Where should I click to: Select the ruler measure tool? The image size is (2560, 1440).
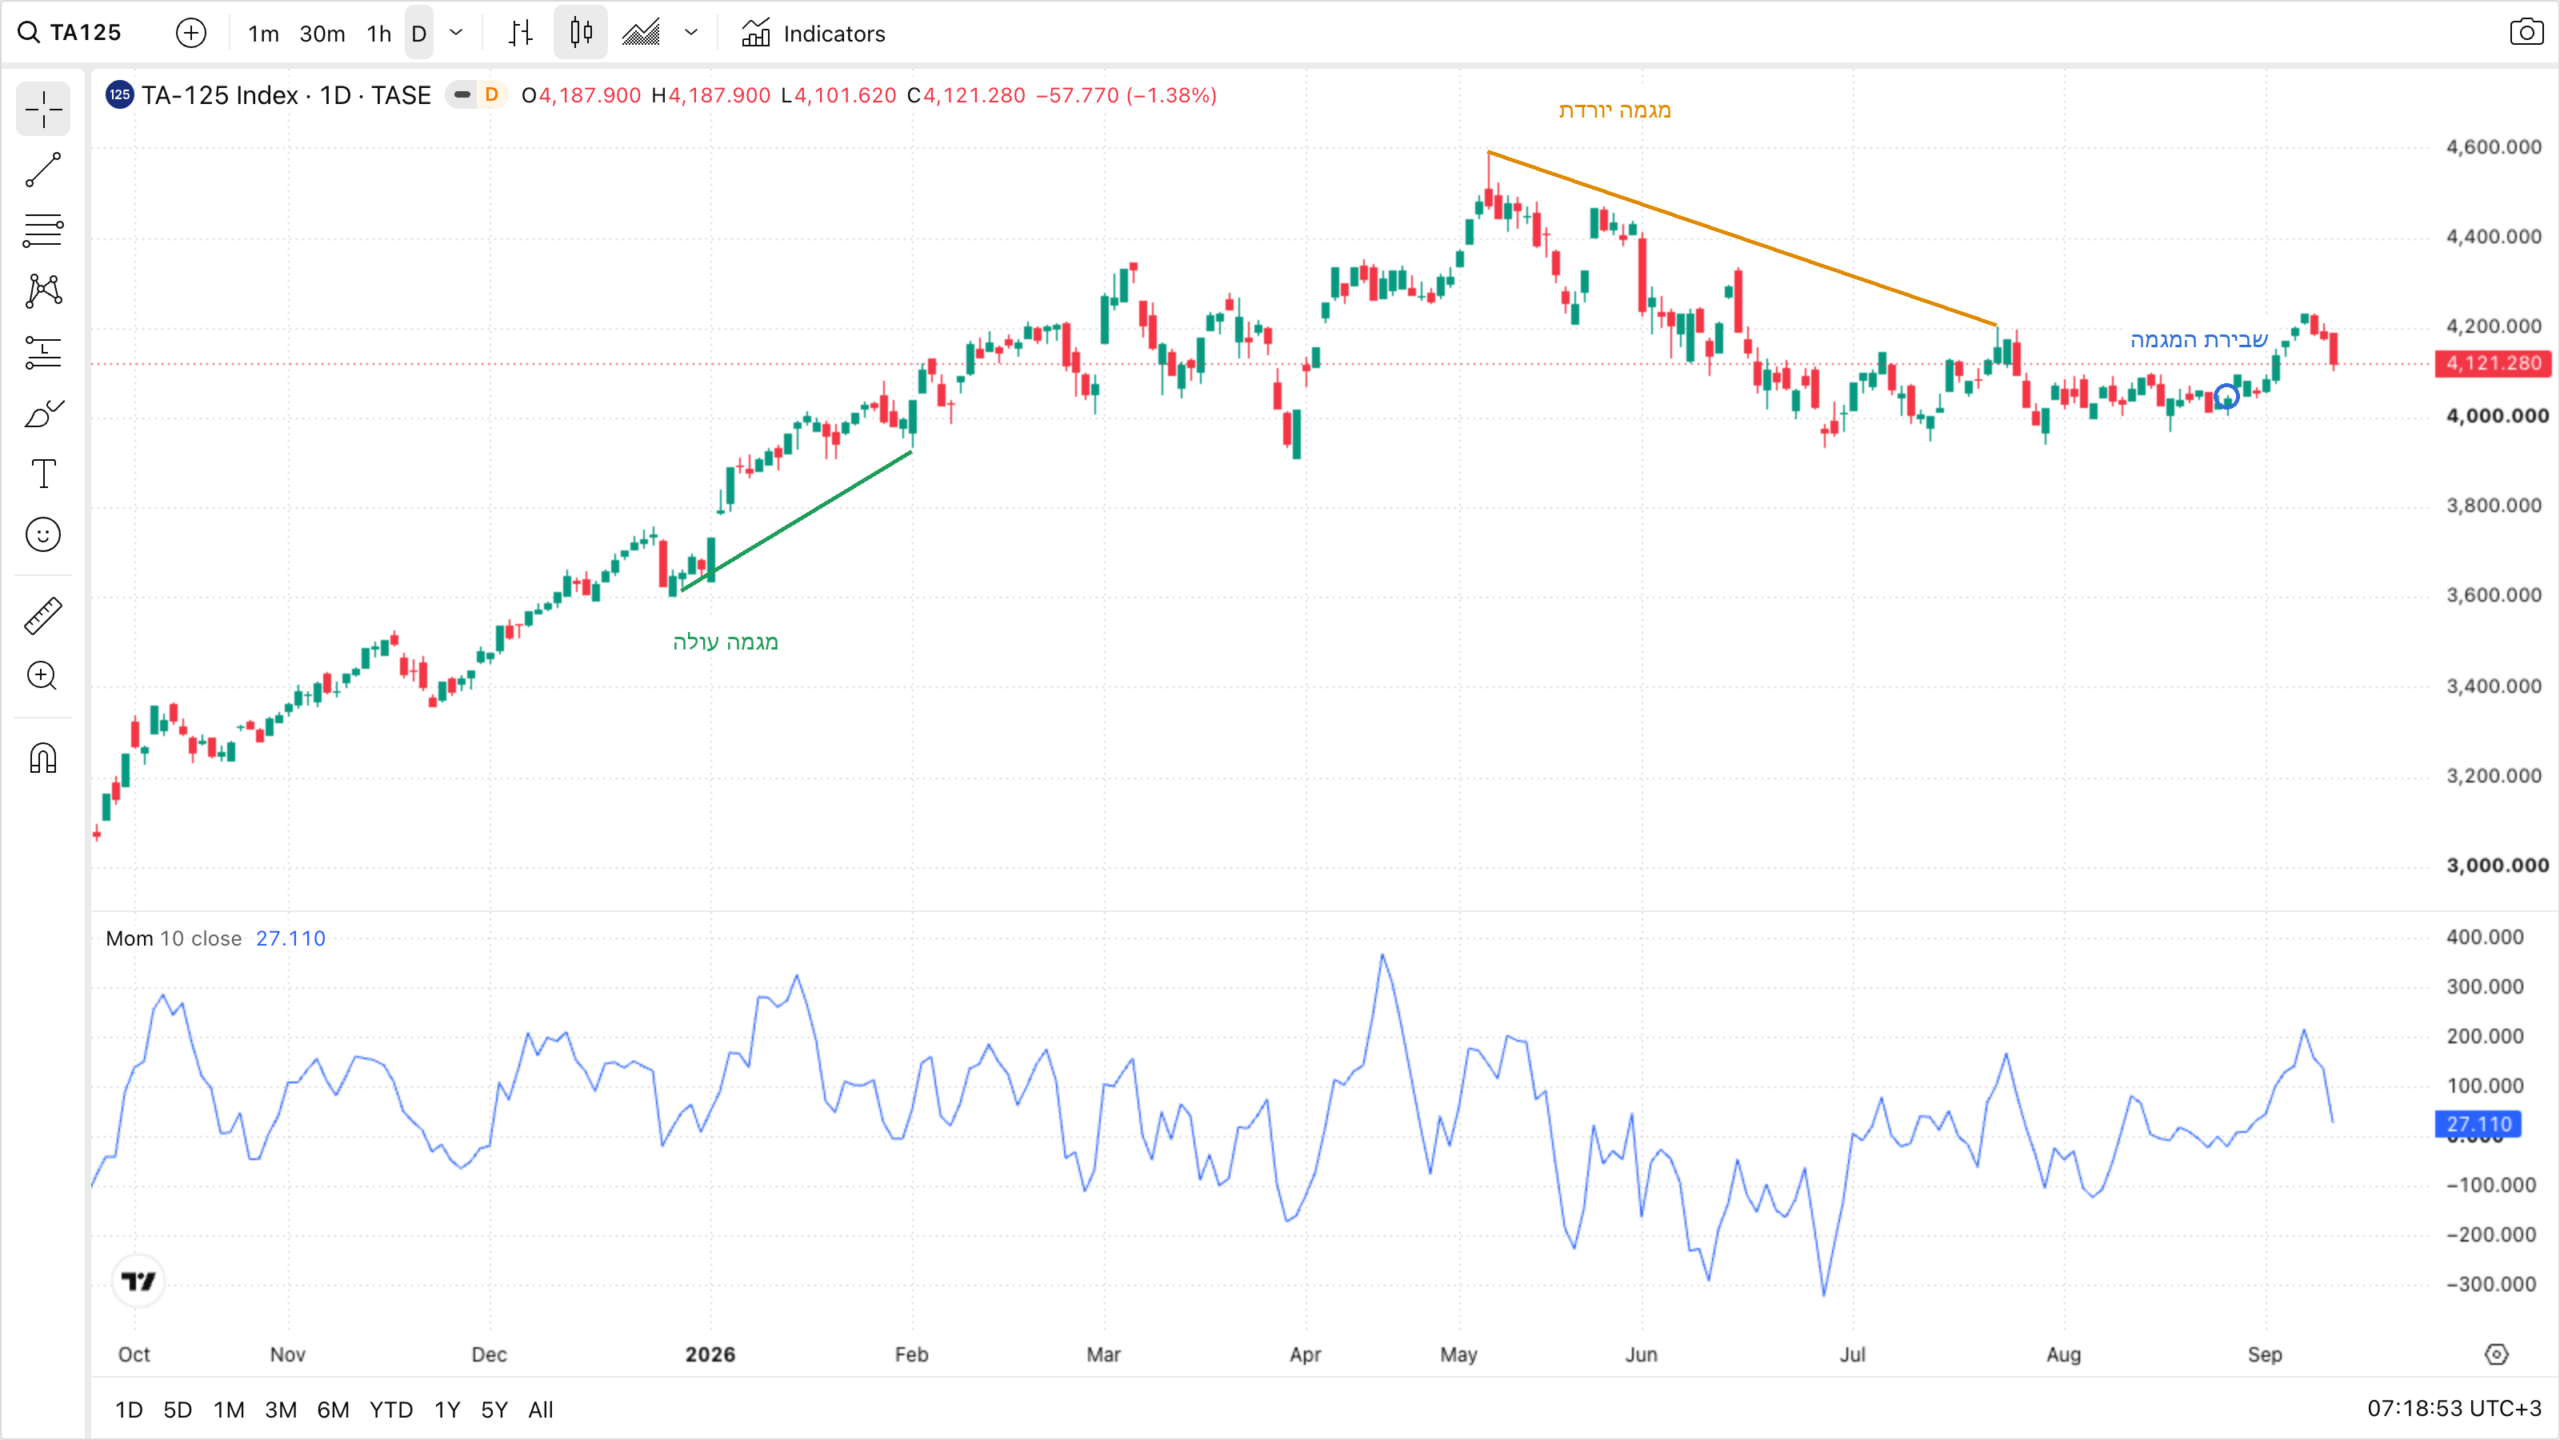[x=43, y=616]
